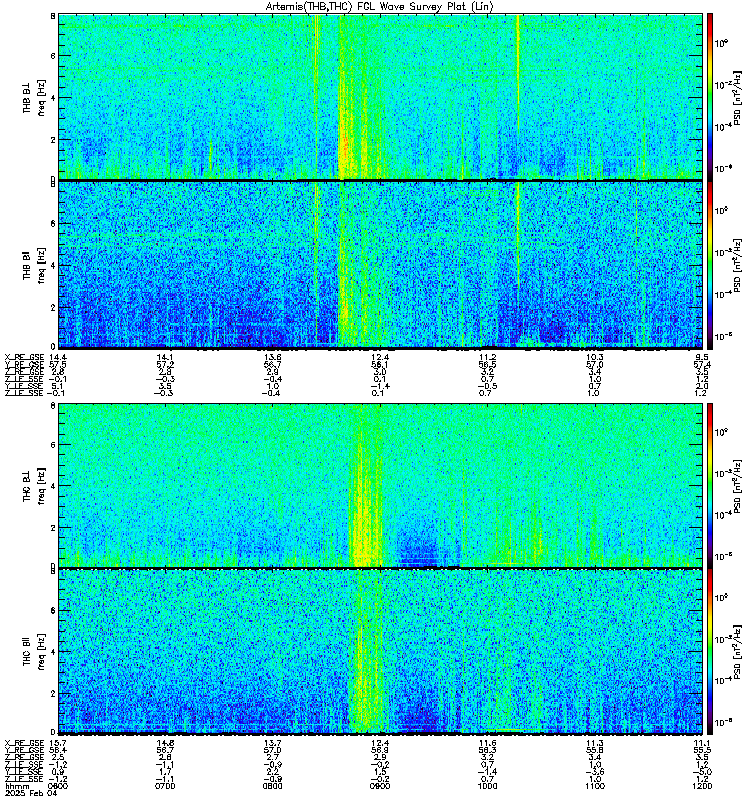750x800 pixels.
Task: Click the THB X_RE_GSE value "14.4"
Action: [58, 357]
